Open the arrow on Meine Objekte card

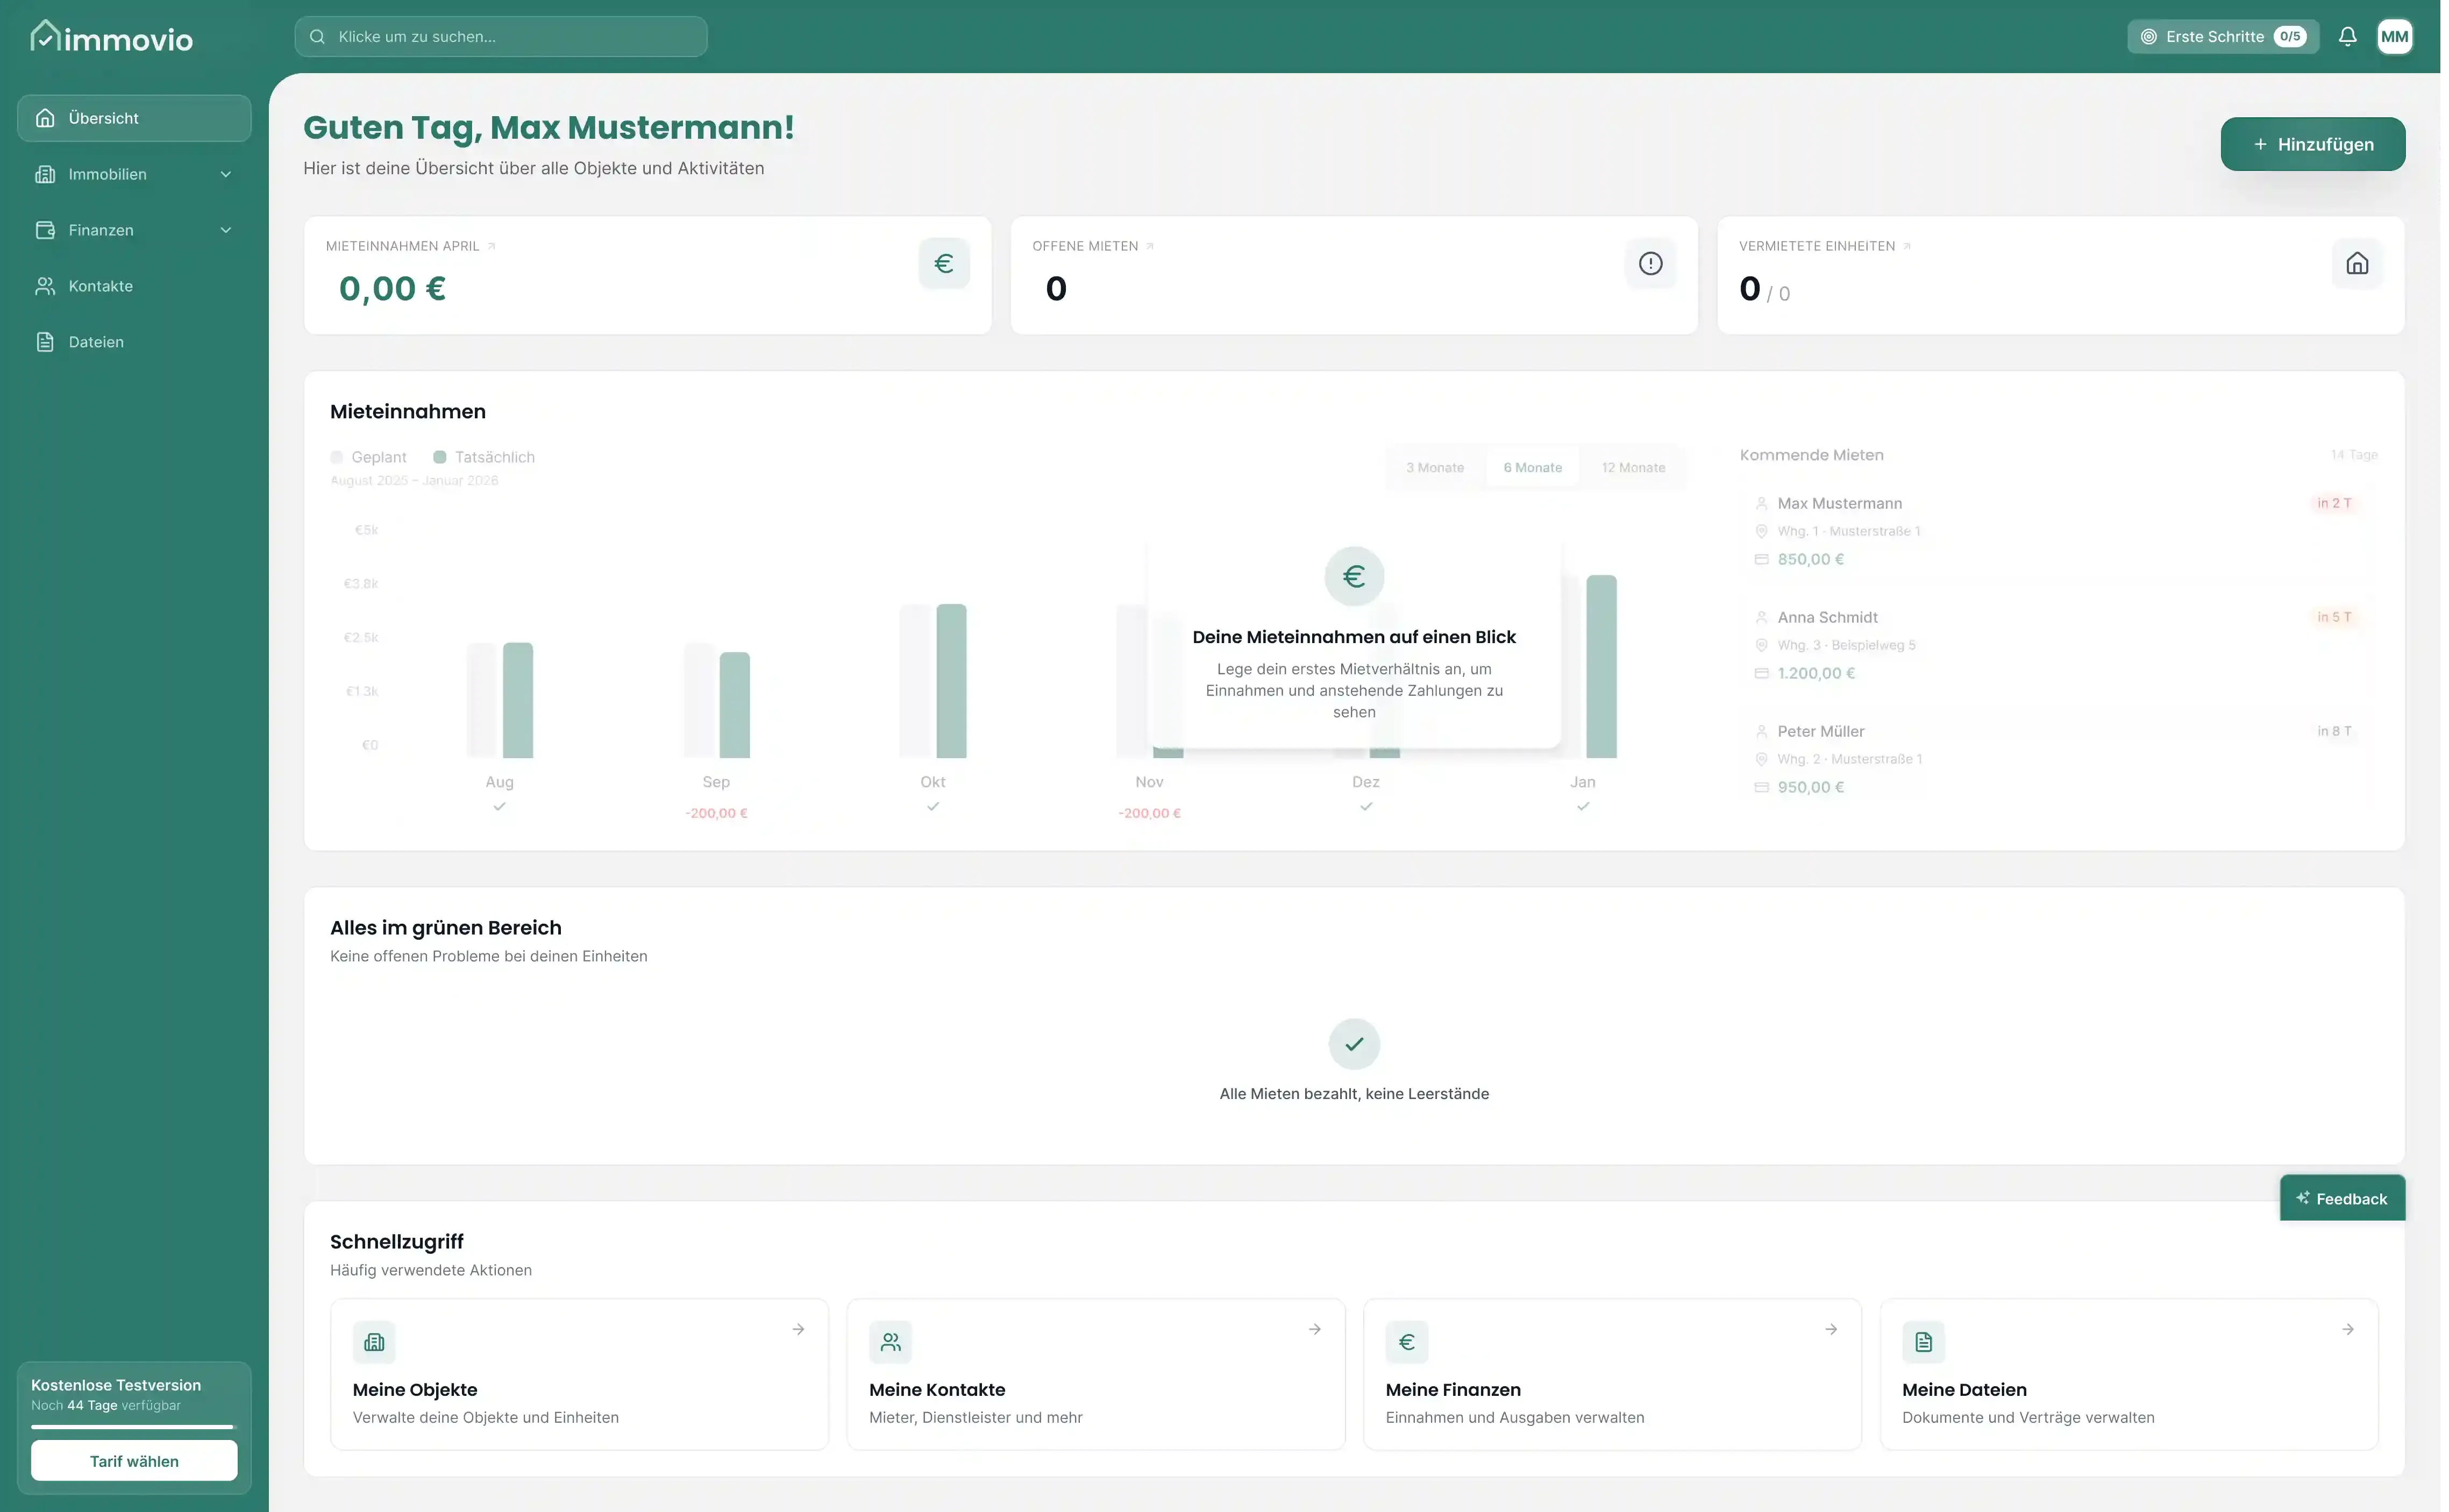[x=798, y=1329]
